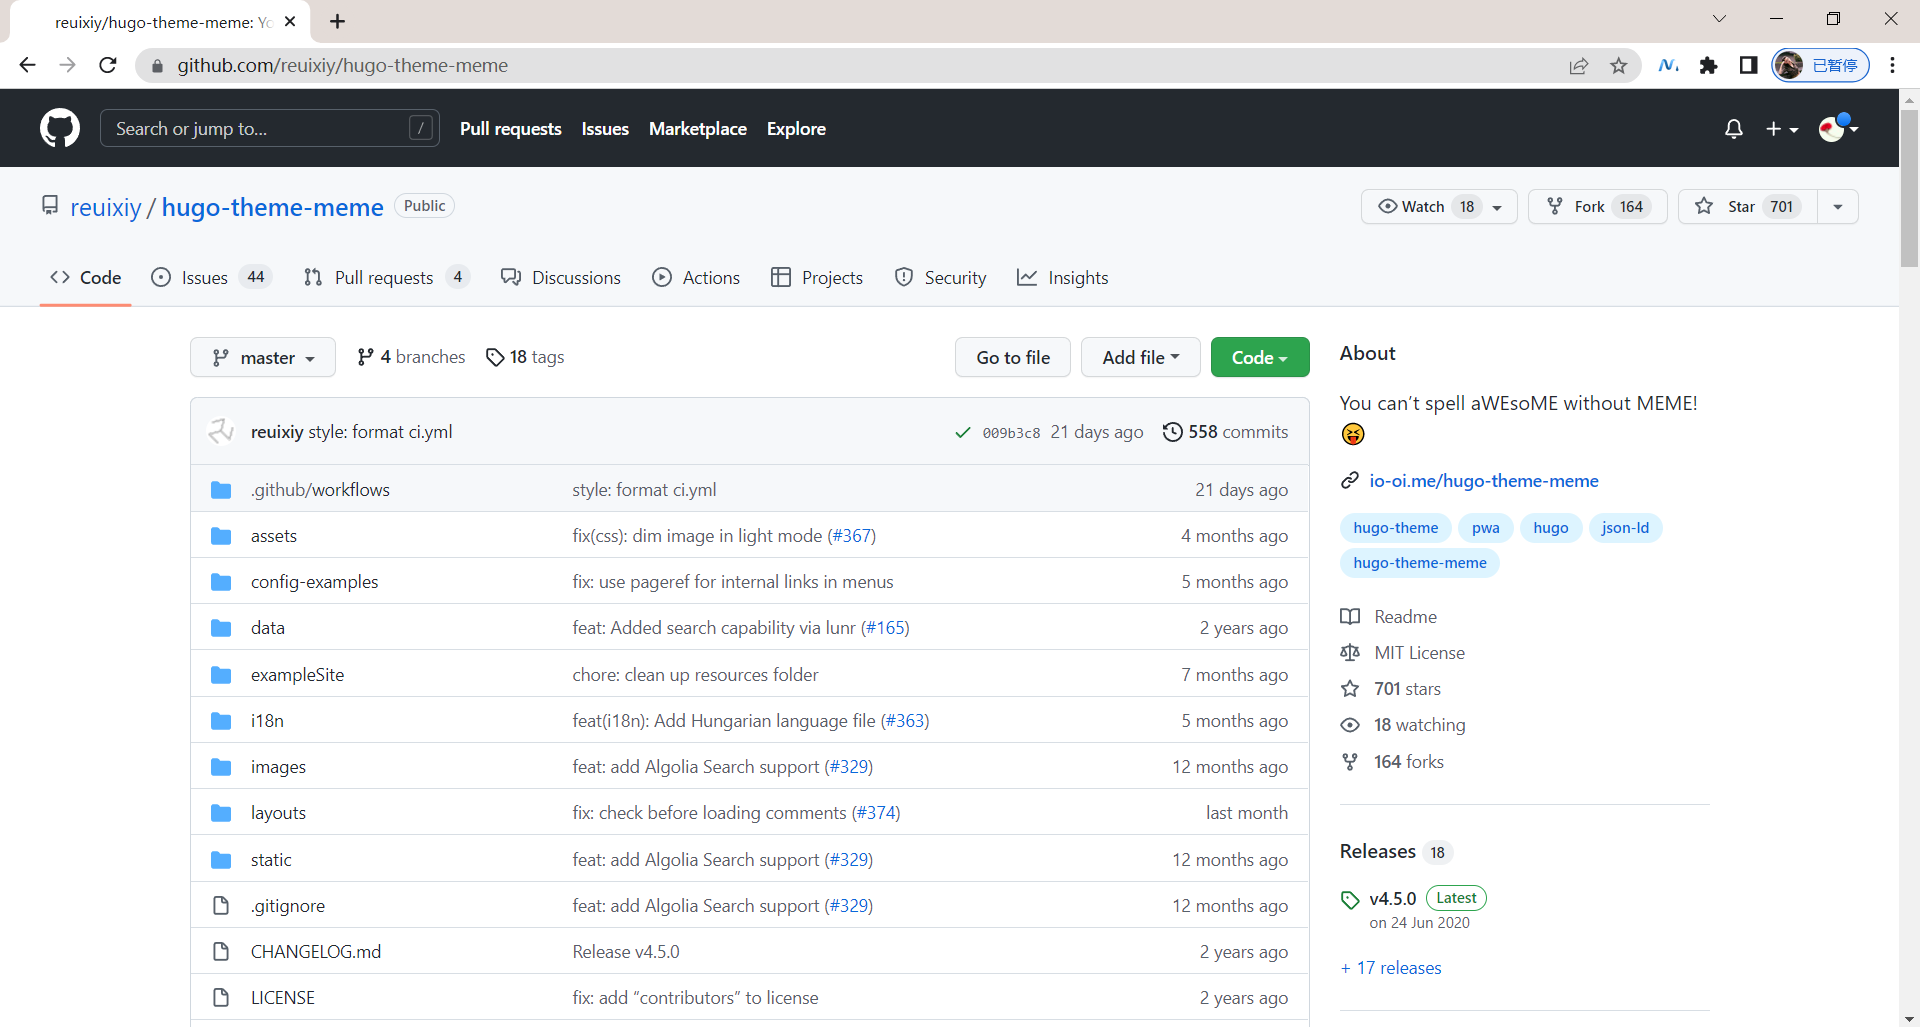Open the user avatar menu
This screenshot has height=1027, width=1920.
pyautogui.click(x=1838, y=128)
